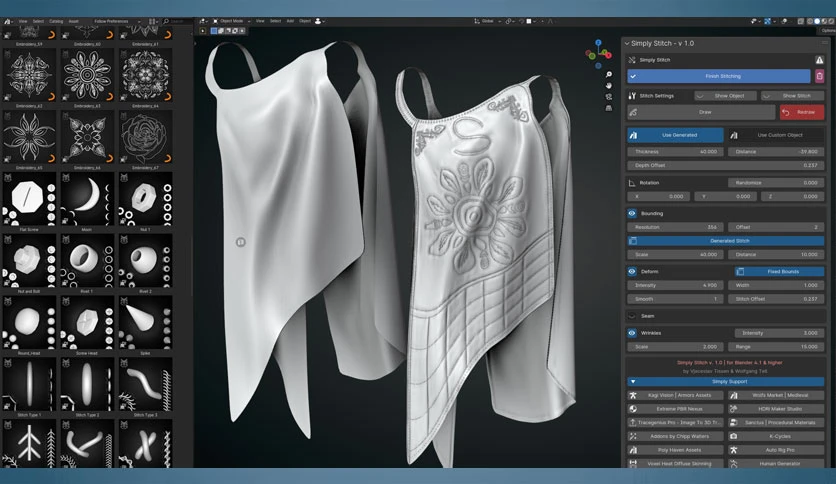Screen dimensions: 836x484
Task: Open the Add menu
Action: (290, 21)
